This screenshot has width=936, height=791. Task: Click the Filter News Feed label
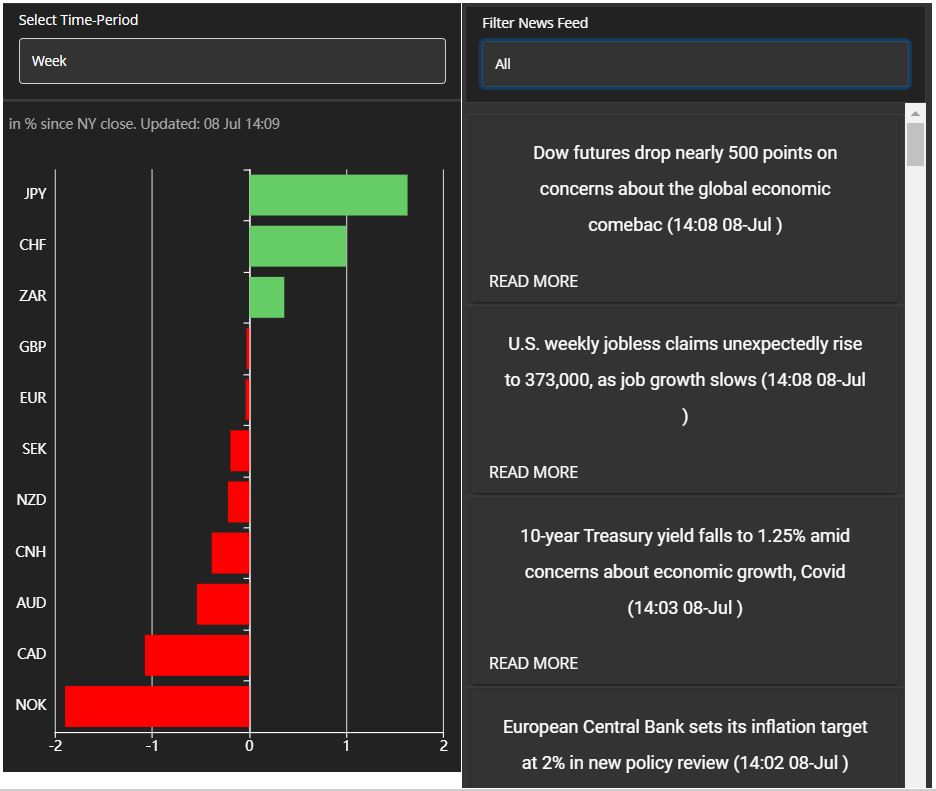(x=535, y=23)
